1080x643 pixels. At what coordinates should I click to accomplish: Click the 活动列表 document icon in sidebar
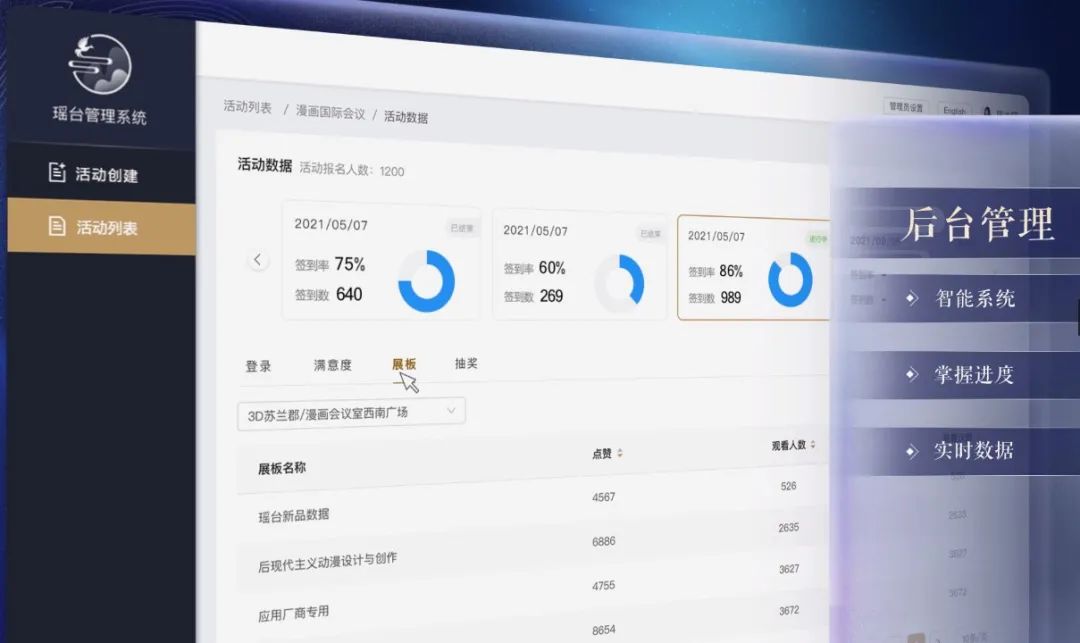click(x=57, y=226)
